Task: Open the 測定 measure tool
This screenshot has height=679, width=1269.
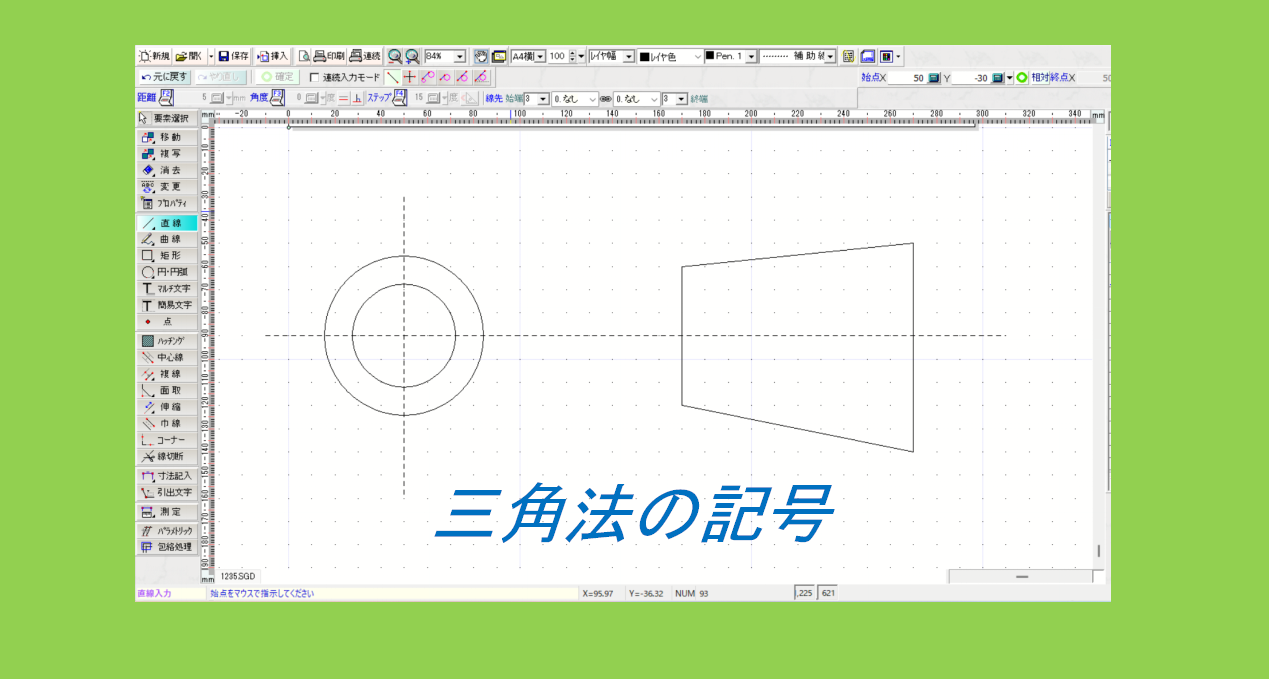Action: [165, 511]
